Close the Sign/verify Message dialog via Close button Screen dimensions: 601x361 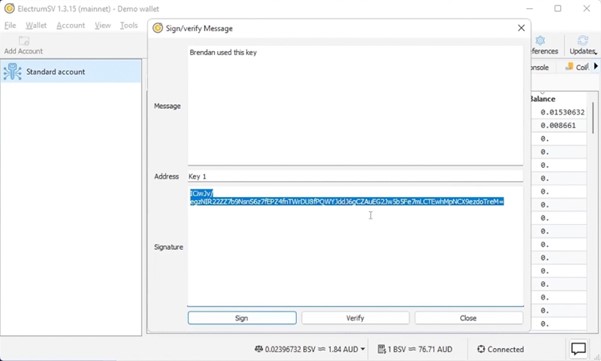468,318
